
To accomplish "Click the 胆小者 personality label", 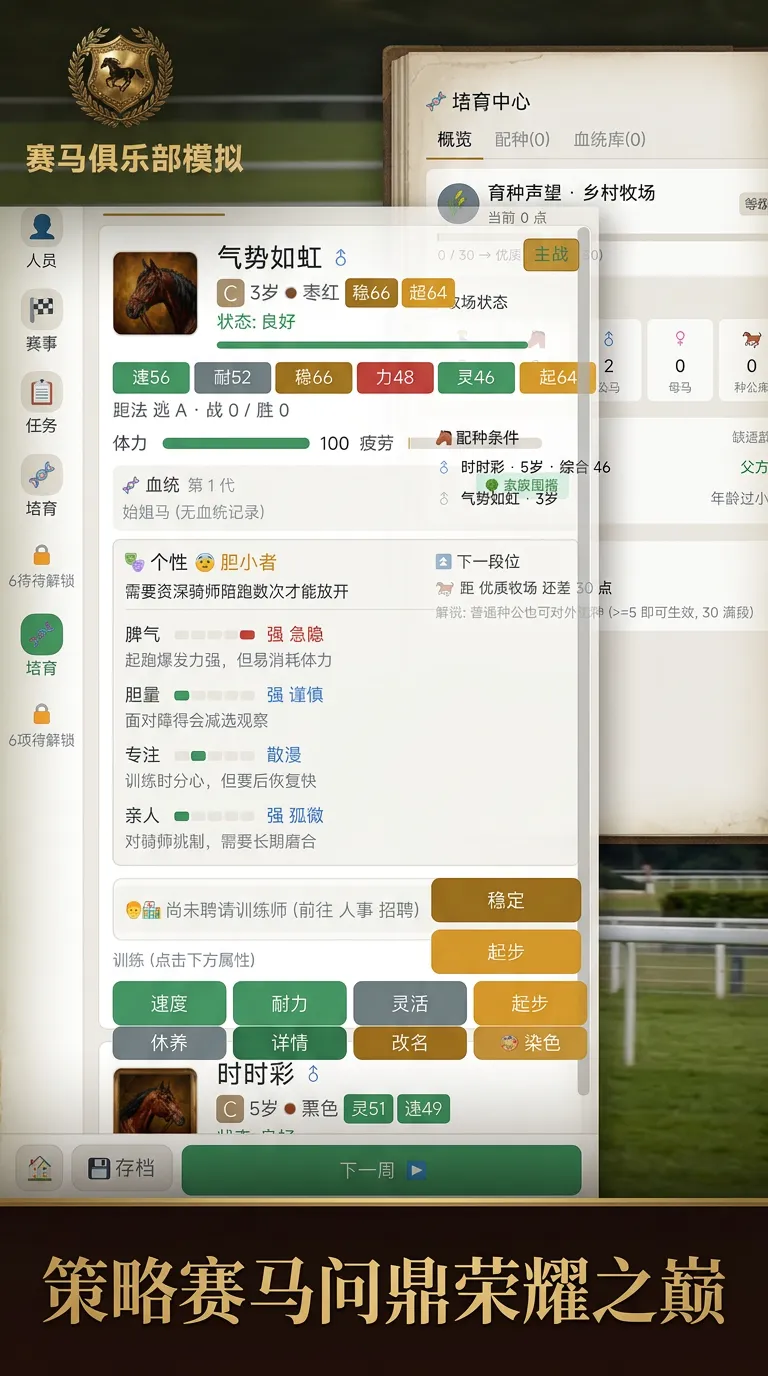I will pos(248,562).
